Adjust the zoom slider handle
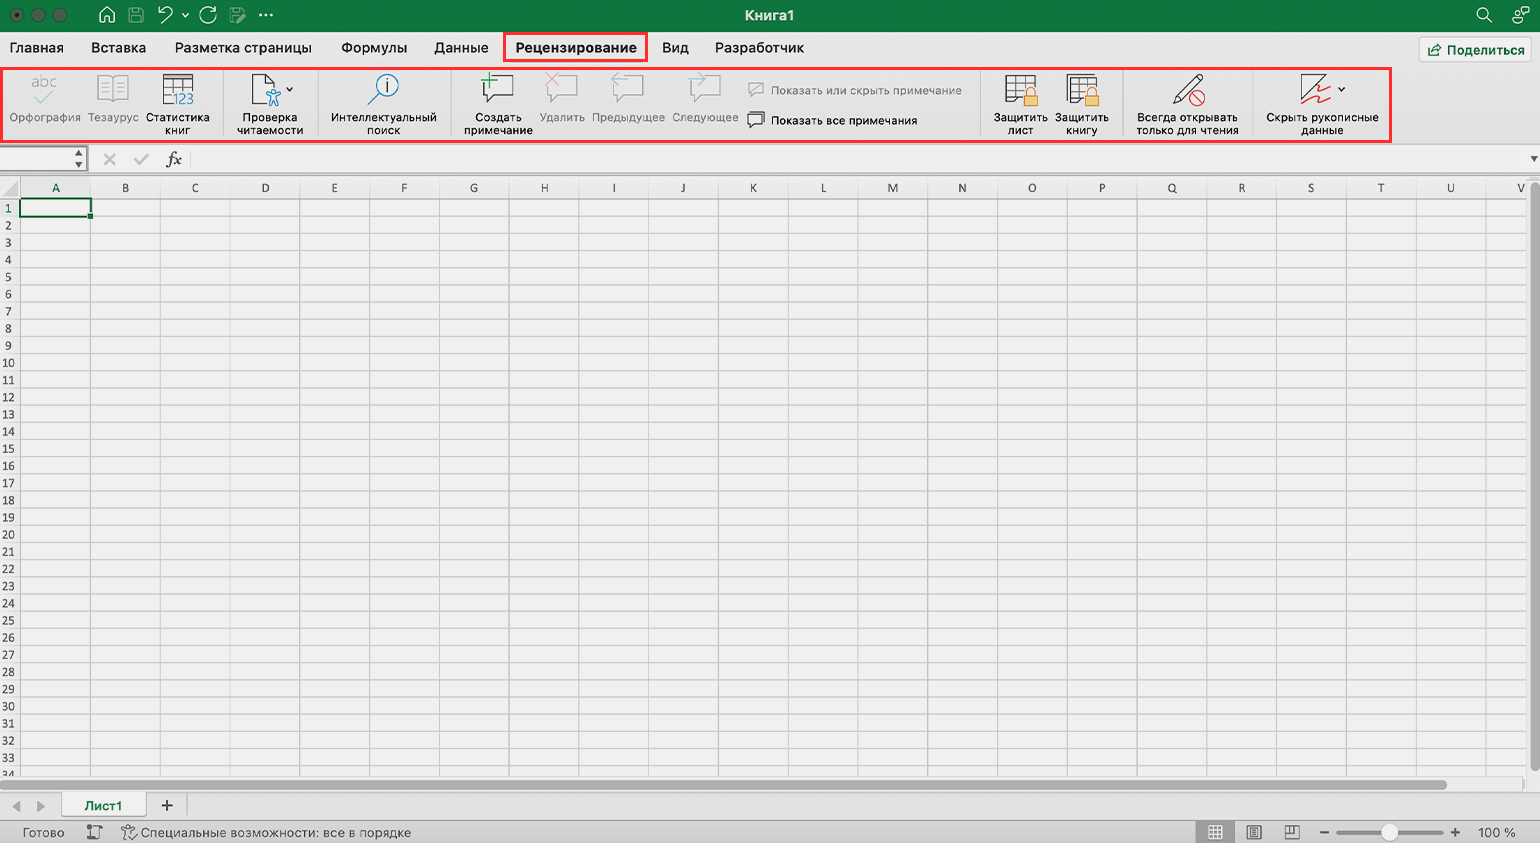 pyautogui.click(x=1389, y=832)
